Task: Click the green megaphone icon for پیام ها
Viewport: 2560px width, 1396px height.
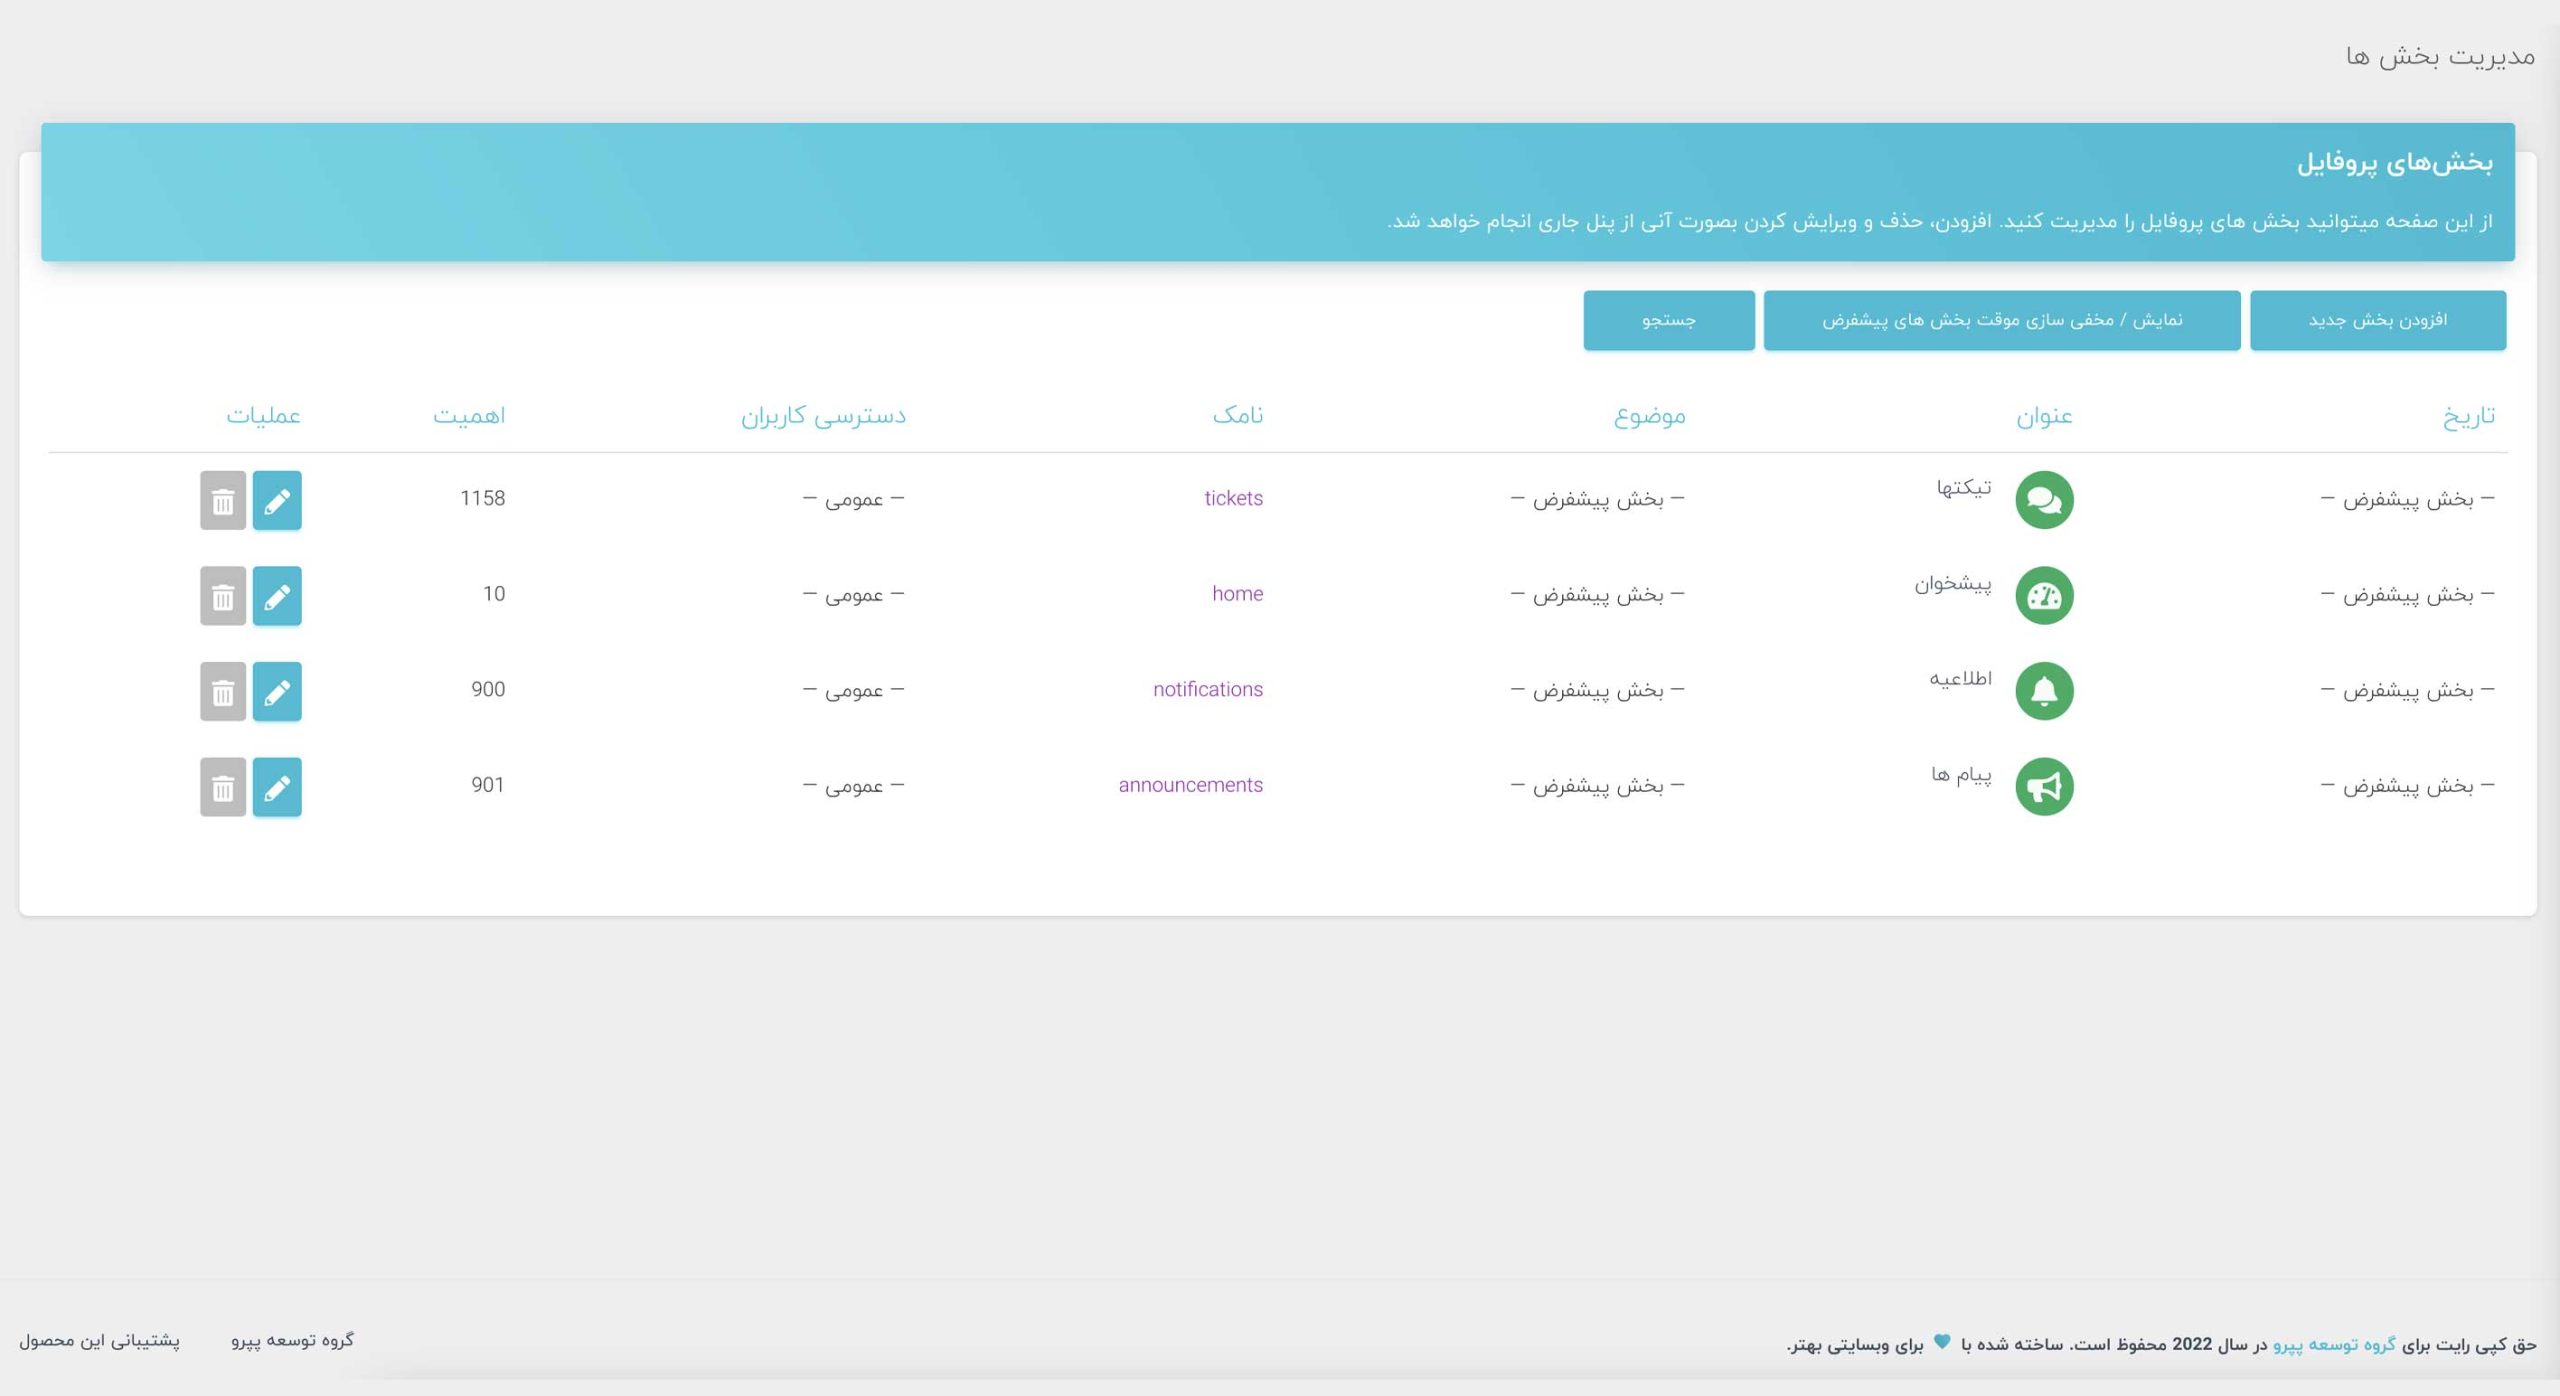Action: (x=2044, y=787)
